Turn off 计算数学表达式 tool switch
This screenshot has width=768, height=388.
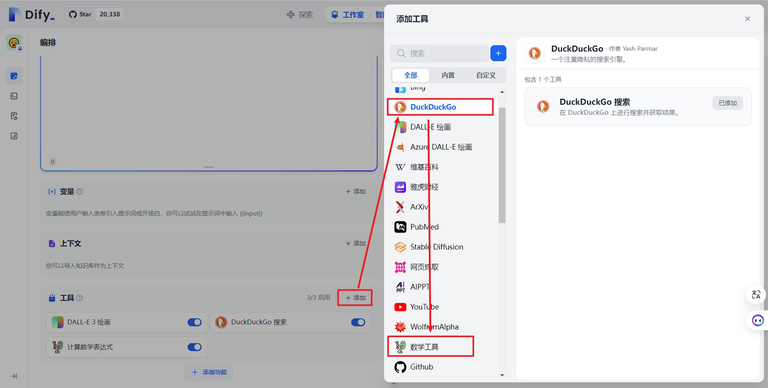[x=194, y=347]
